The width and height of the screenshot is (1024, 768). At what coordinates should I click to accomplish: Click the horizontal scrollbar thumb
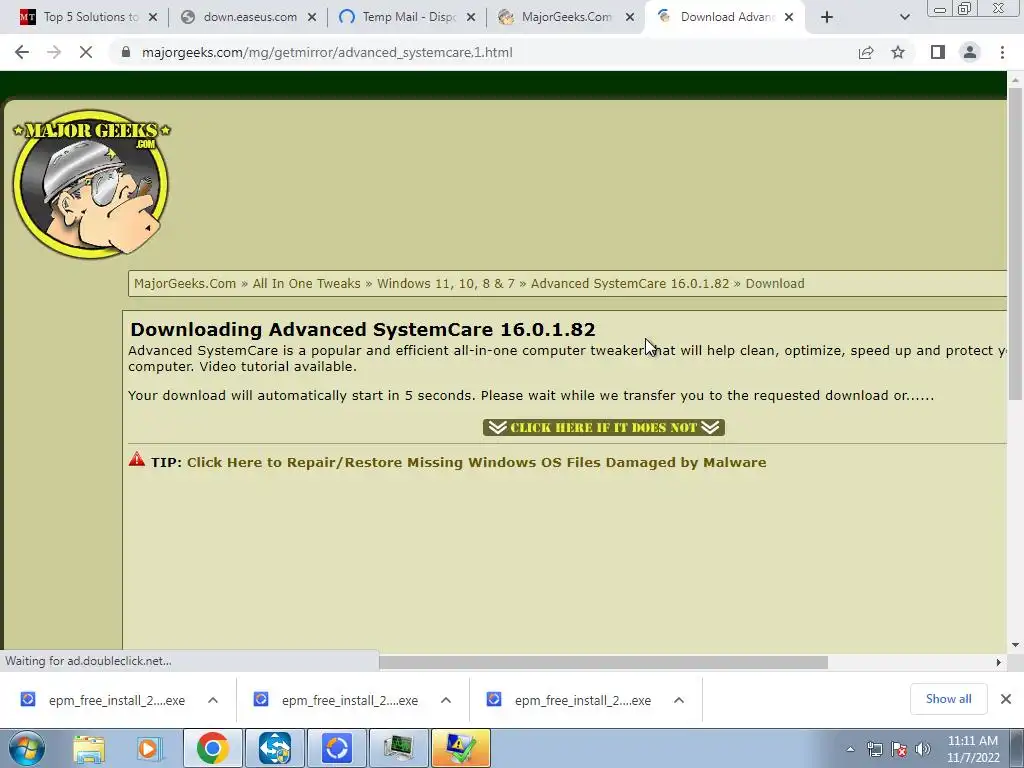point(603,662)
